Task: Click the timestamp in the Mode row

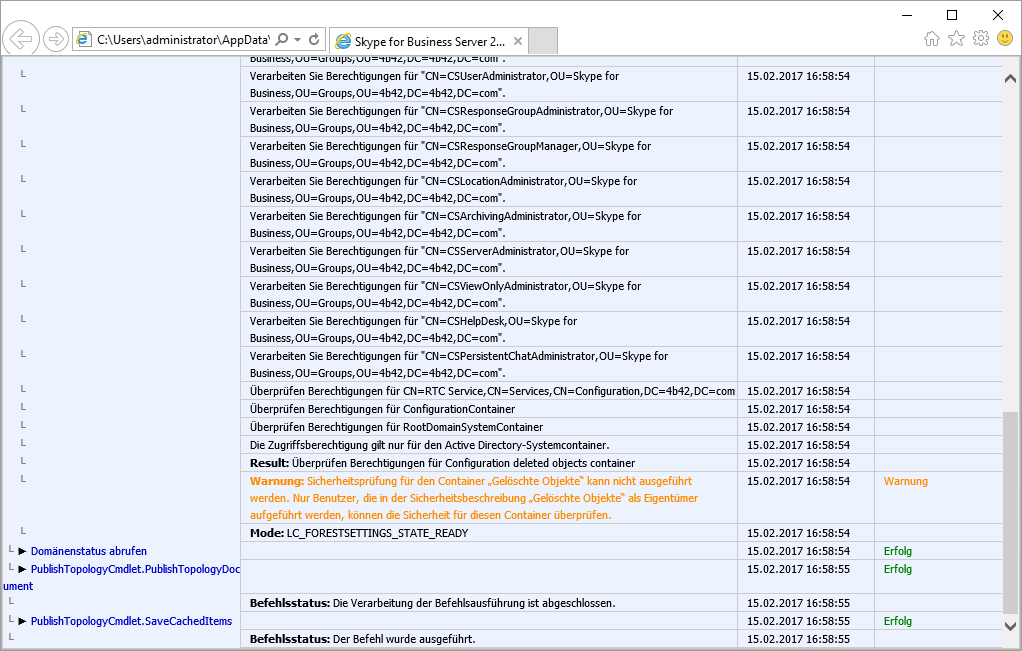Action: [x=798, y=534]
